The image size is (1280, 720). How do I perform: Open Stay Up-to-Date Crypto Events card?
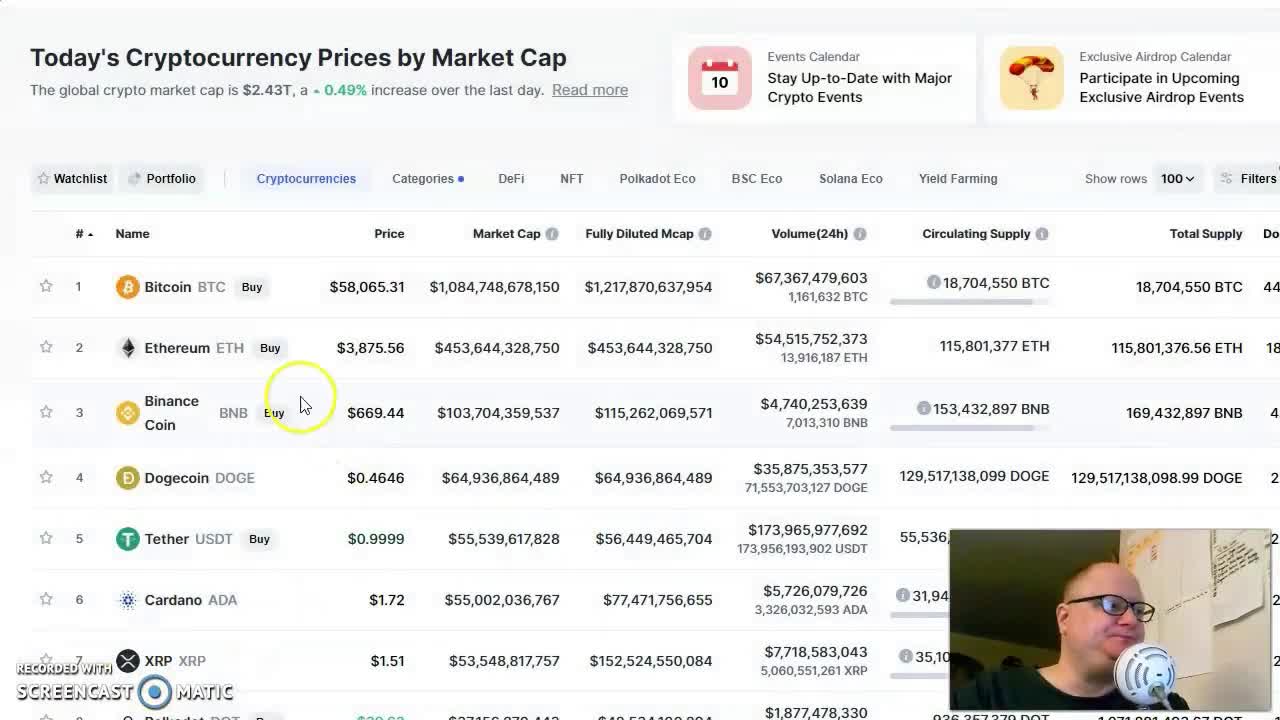825,77
